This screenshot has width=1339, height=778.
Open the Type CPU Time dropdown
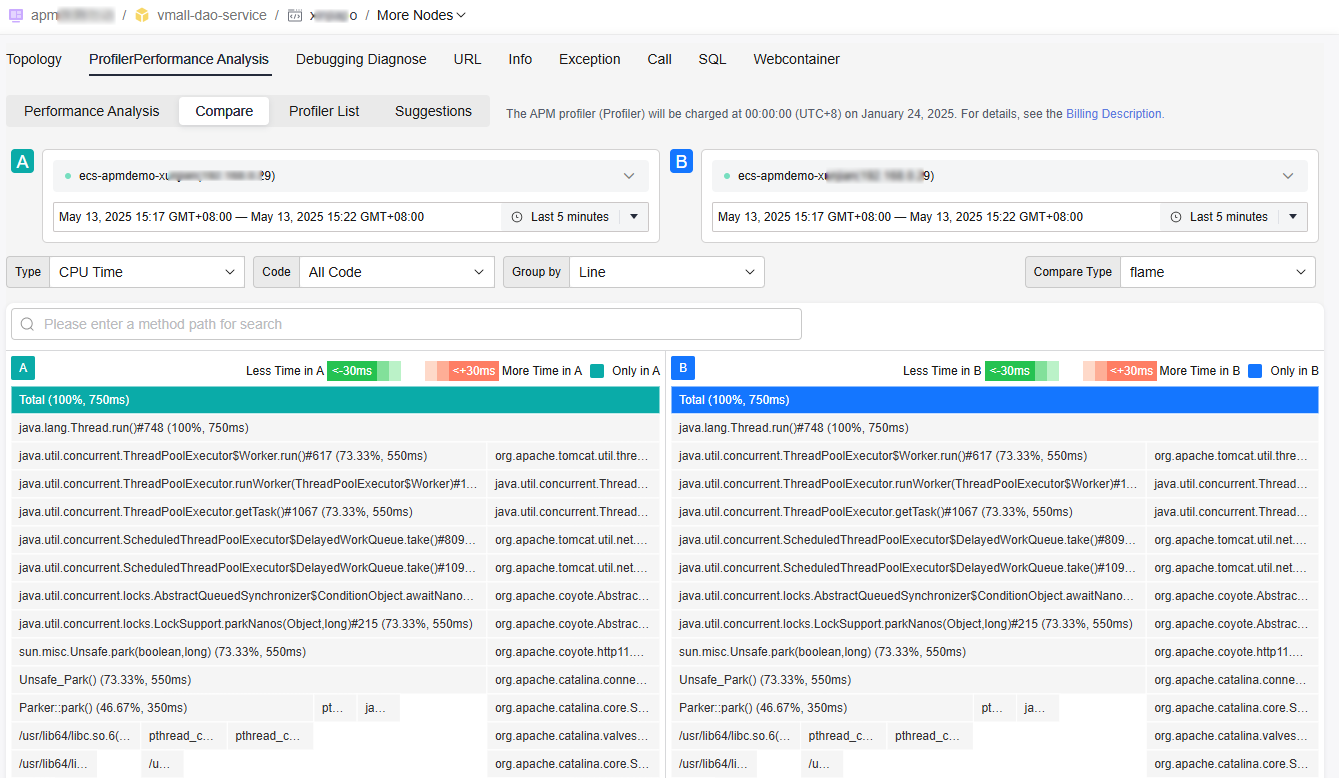(x=147, y=272)
